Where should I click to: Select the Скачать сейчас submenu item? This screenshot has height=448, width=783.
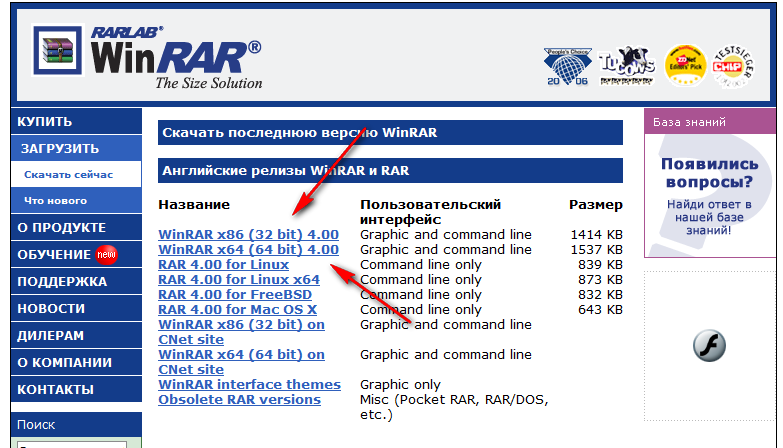coord(76,174)
